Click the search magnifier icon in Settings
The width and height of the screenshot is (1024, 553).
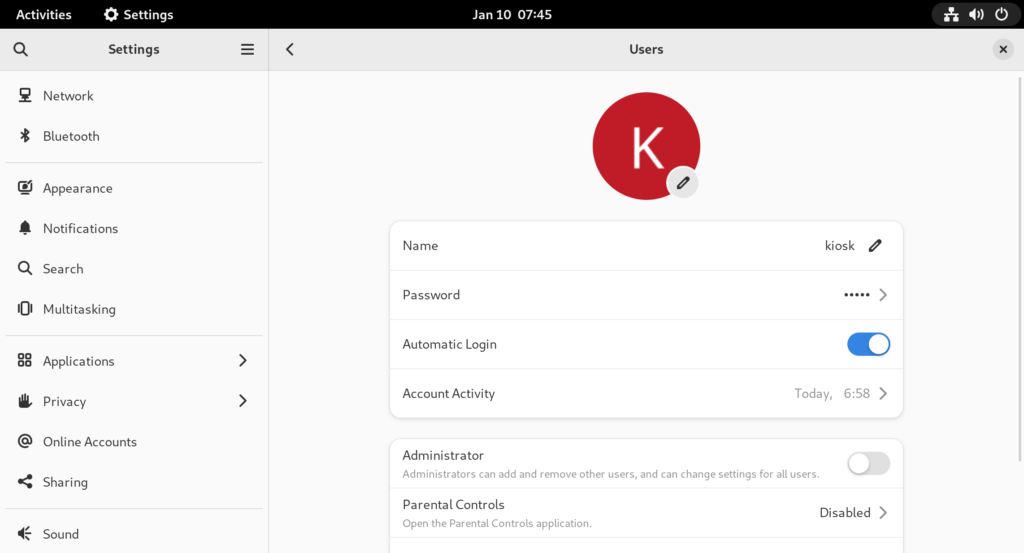pyautogui.click(x=21, y=49)
